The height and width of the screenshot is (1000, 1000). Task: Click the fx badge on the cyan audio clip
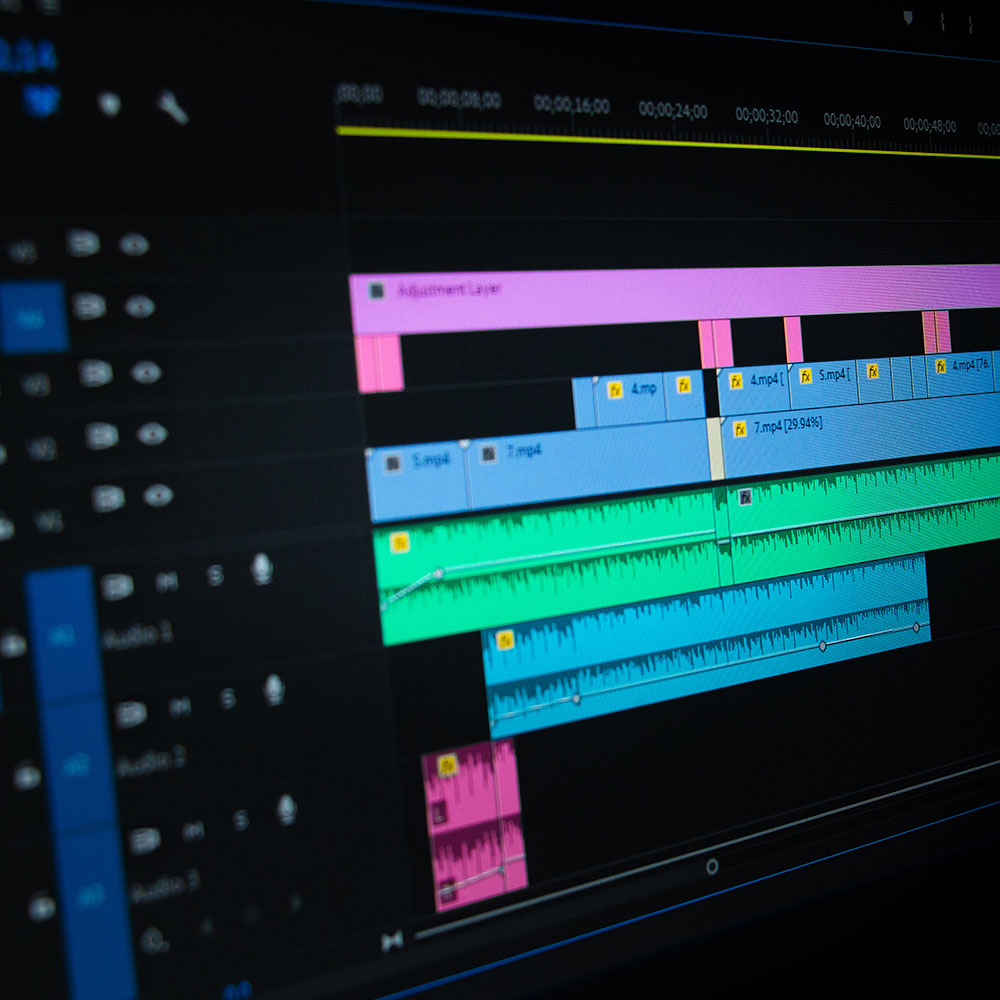[x=505, y=640]
